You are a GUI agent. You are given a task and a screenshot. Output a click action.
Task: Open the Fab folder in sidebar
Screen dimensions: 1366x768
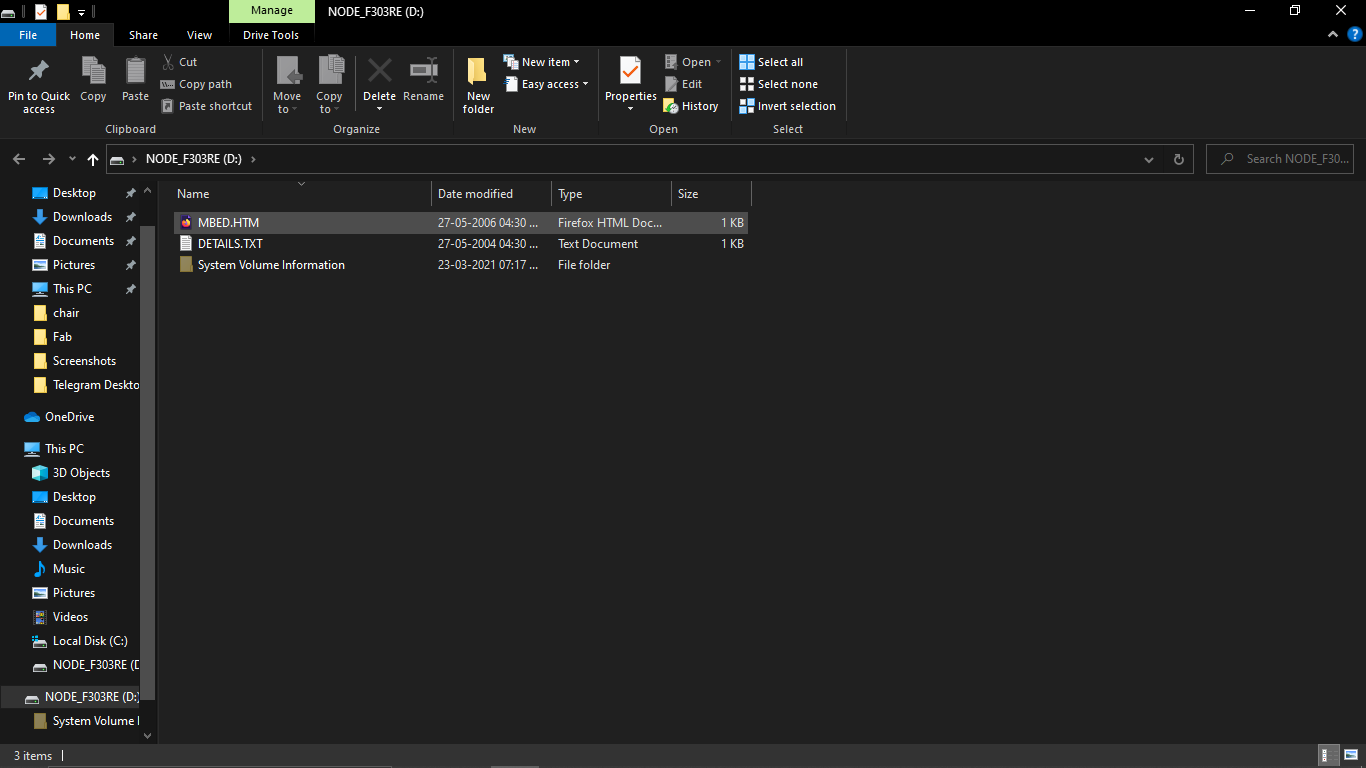[x=62, y=337]
